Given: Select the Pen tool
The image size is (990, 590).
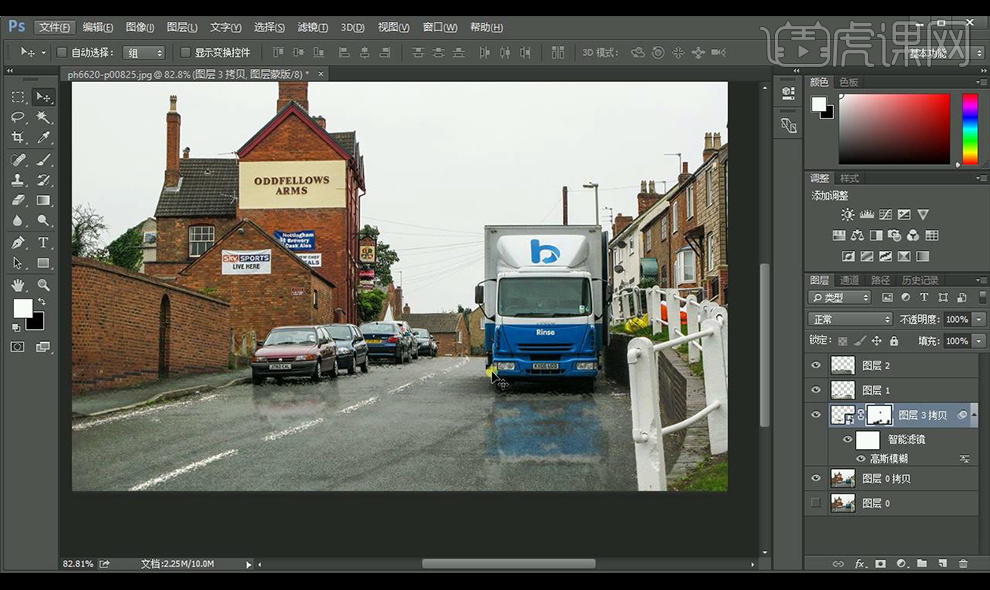Looking at the screenshot, I should click(18, 243).
